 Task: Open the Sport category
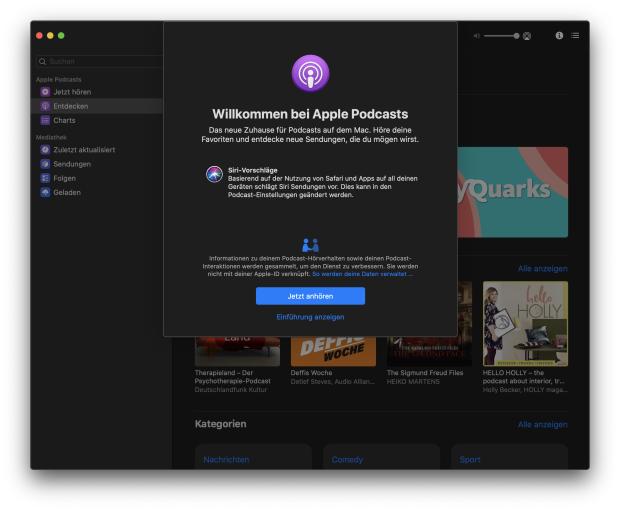509,457
